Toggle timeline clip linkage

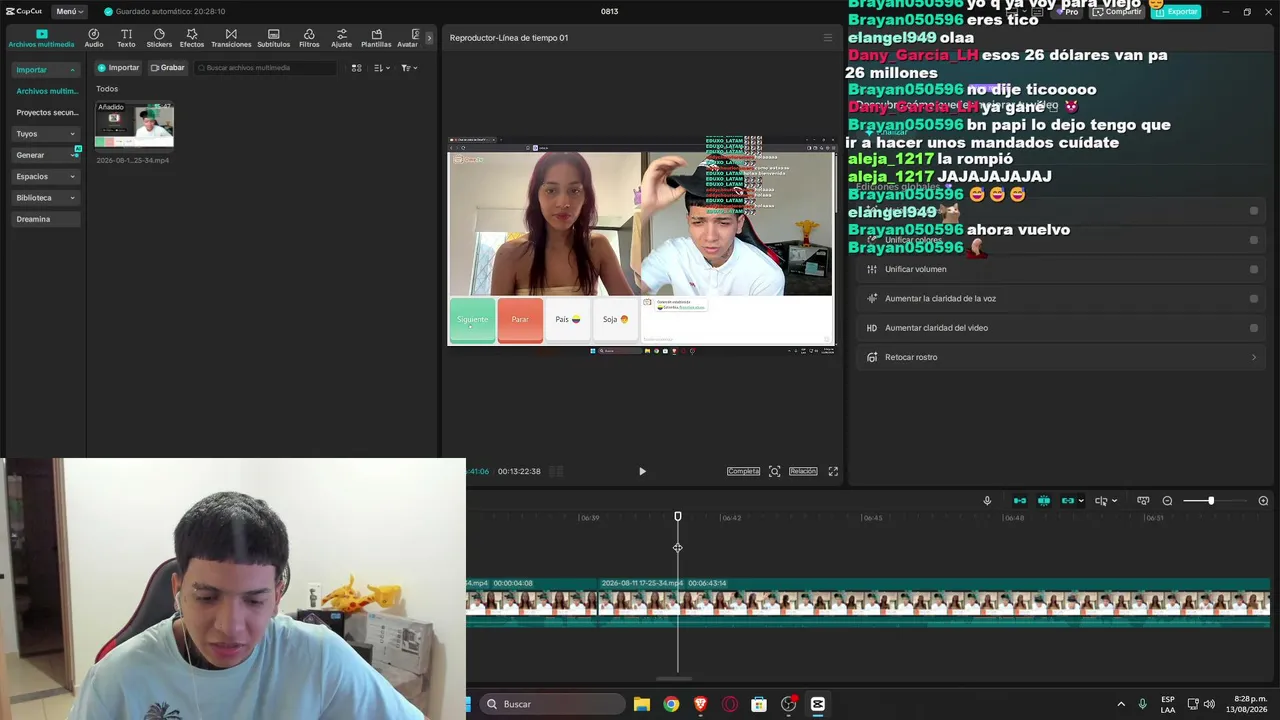[x=1067, y=501]
